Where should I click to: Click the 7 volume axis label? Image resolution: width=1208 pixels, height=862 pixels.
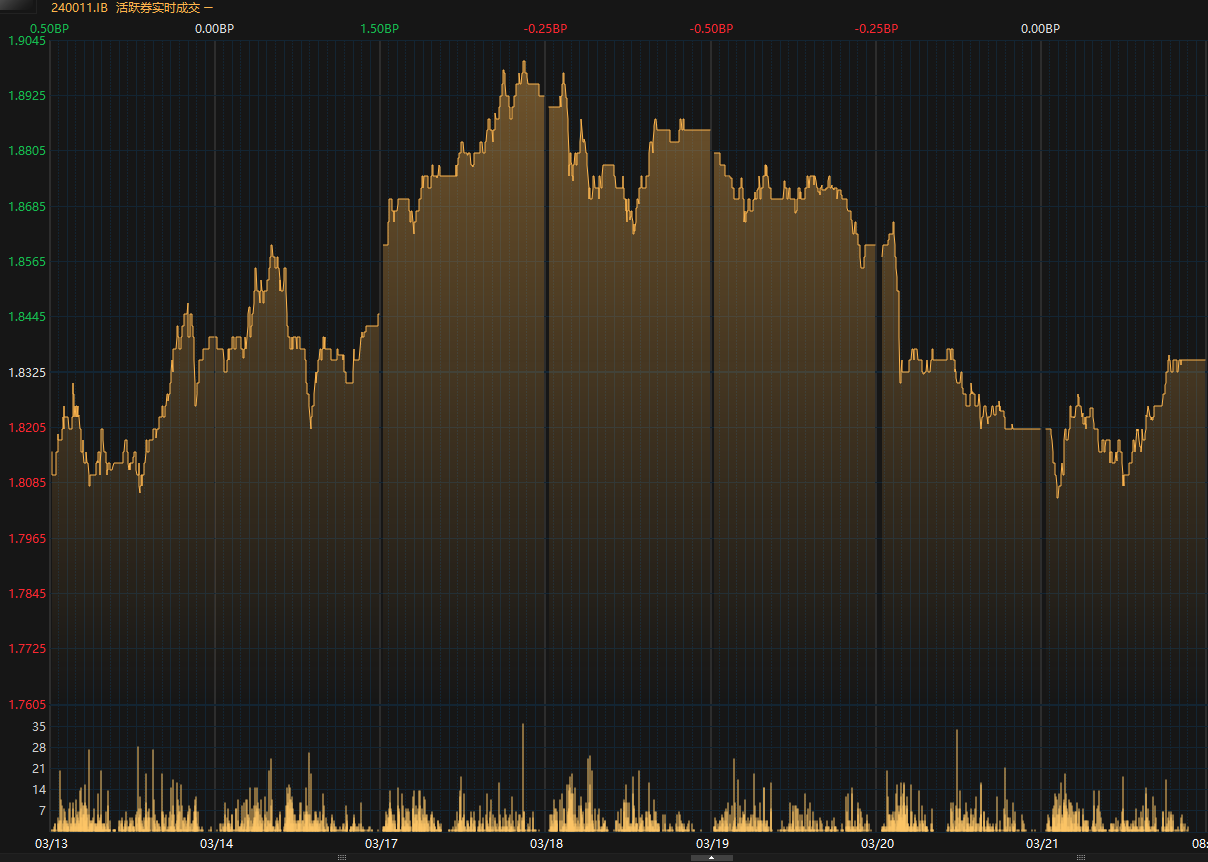(x=42, y=811)
